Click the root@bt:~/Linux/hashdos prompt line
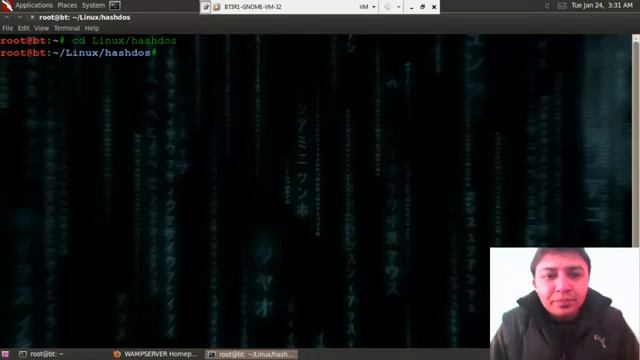 click(x=78, y=53)
